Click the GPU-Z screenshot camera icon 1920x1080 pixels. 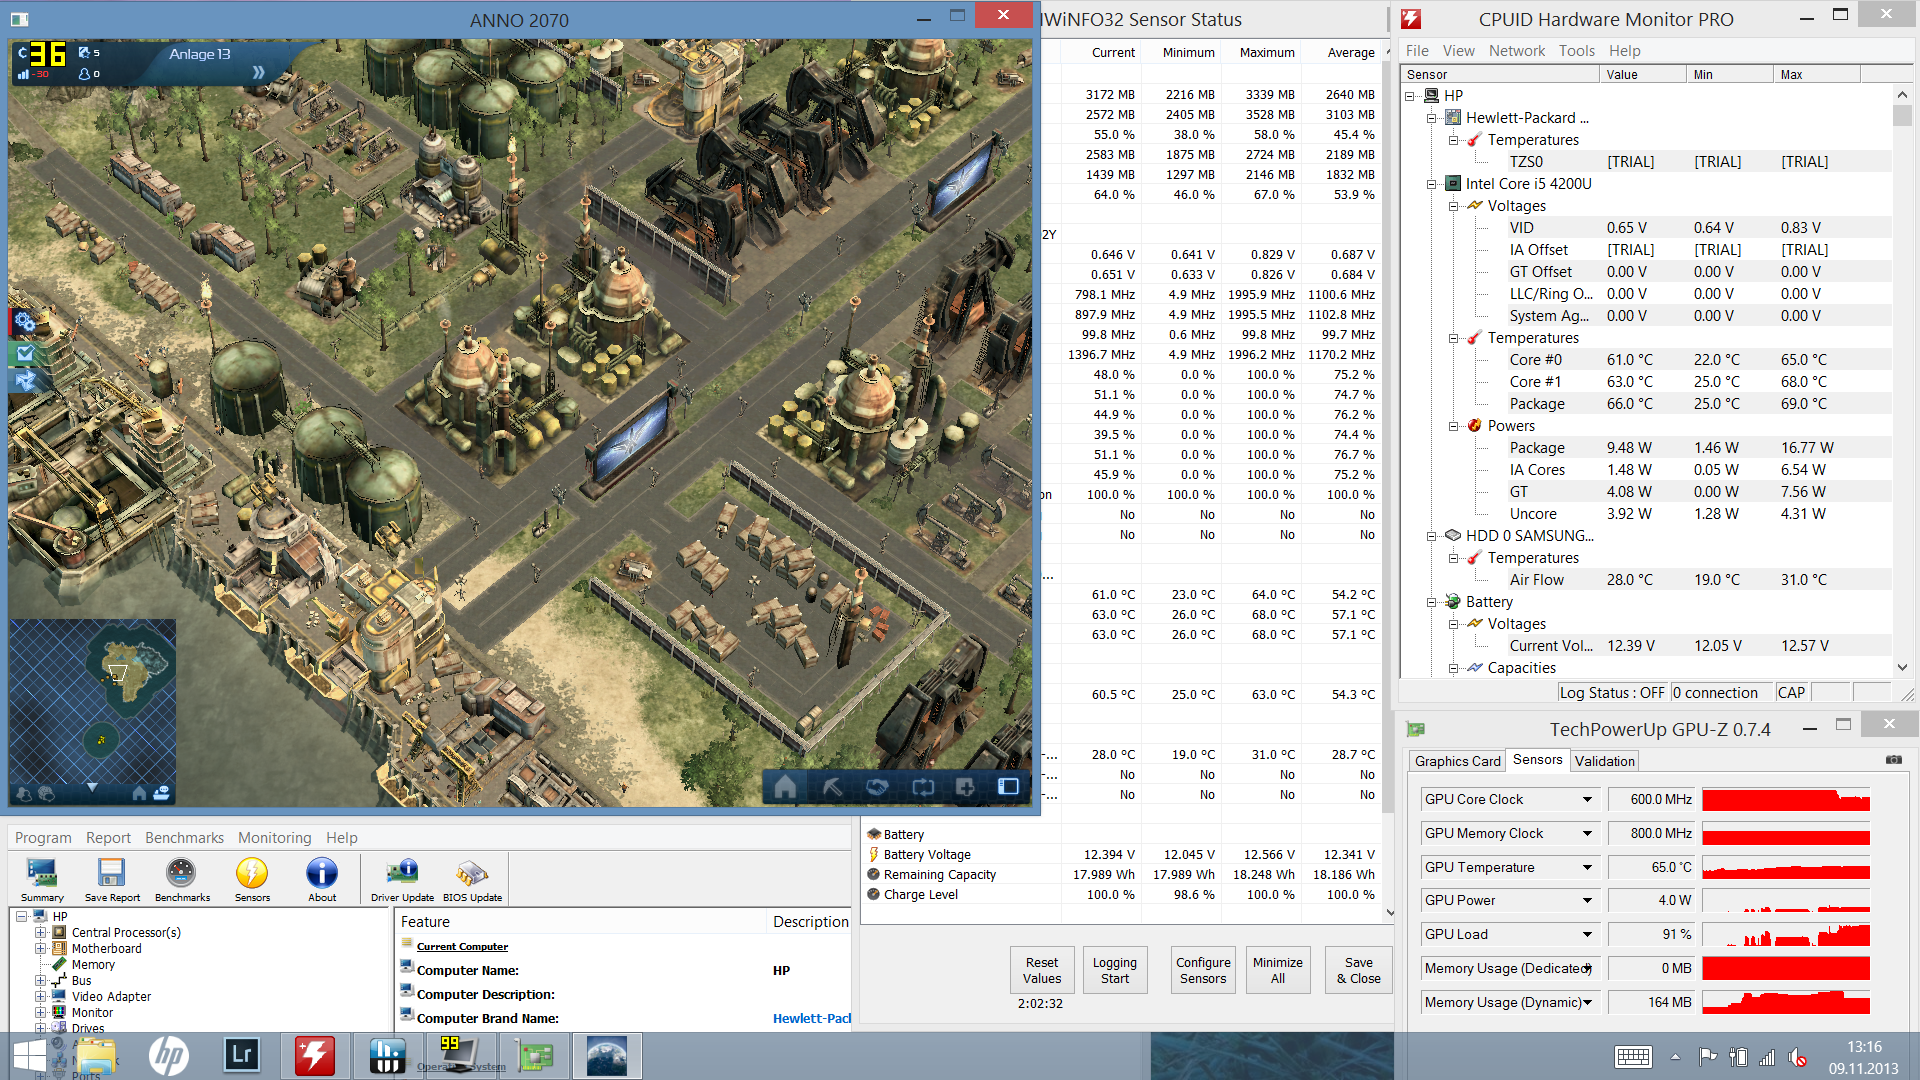pos(1893,760)
